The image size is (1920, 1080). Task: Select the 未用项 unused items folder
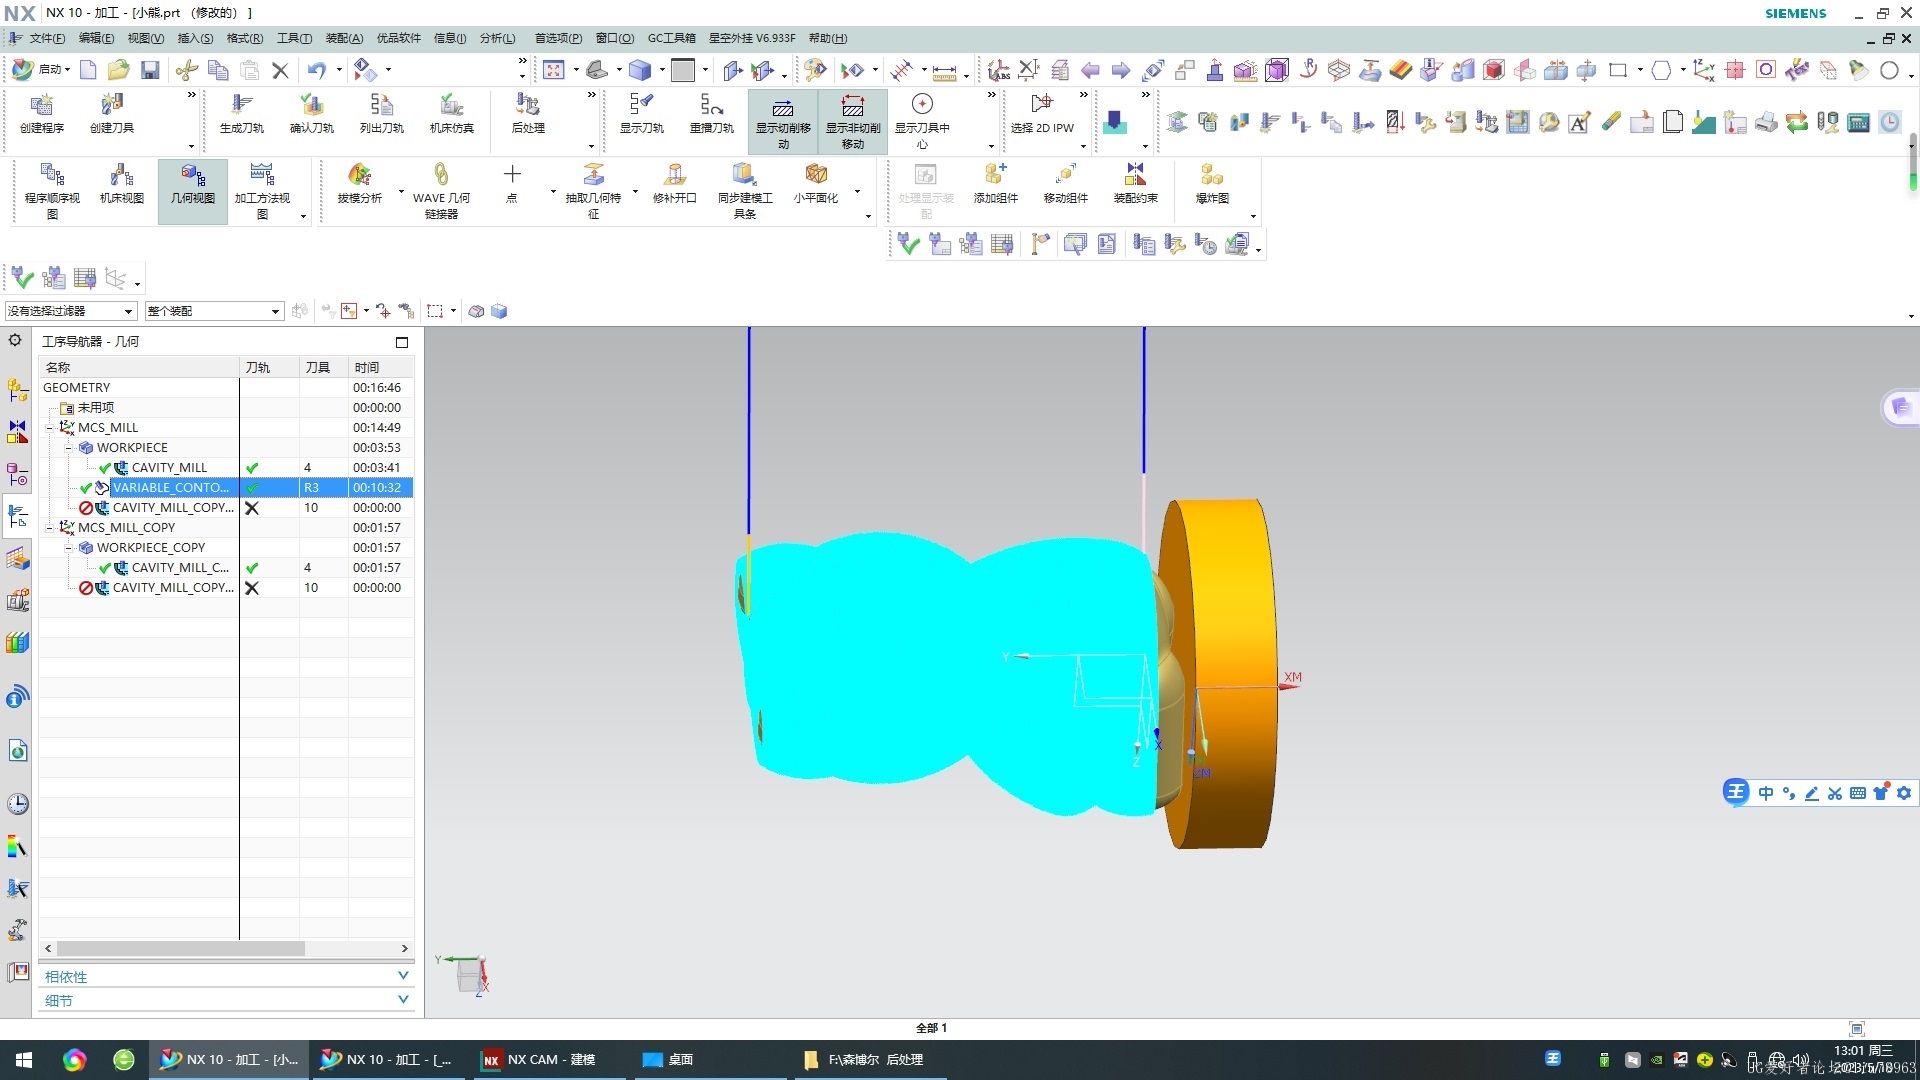[x=95, y=408]
